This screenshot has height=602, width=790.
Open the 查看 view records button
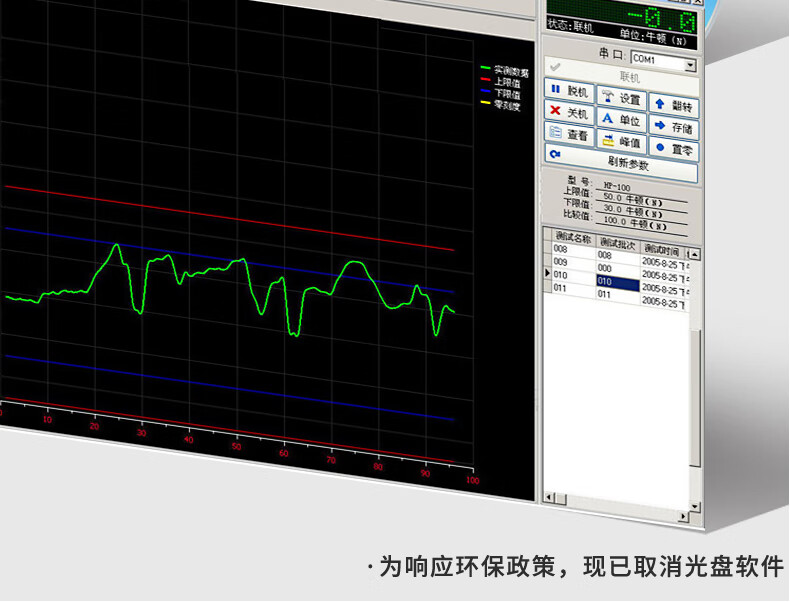[570, 135]
